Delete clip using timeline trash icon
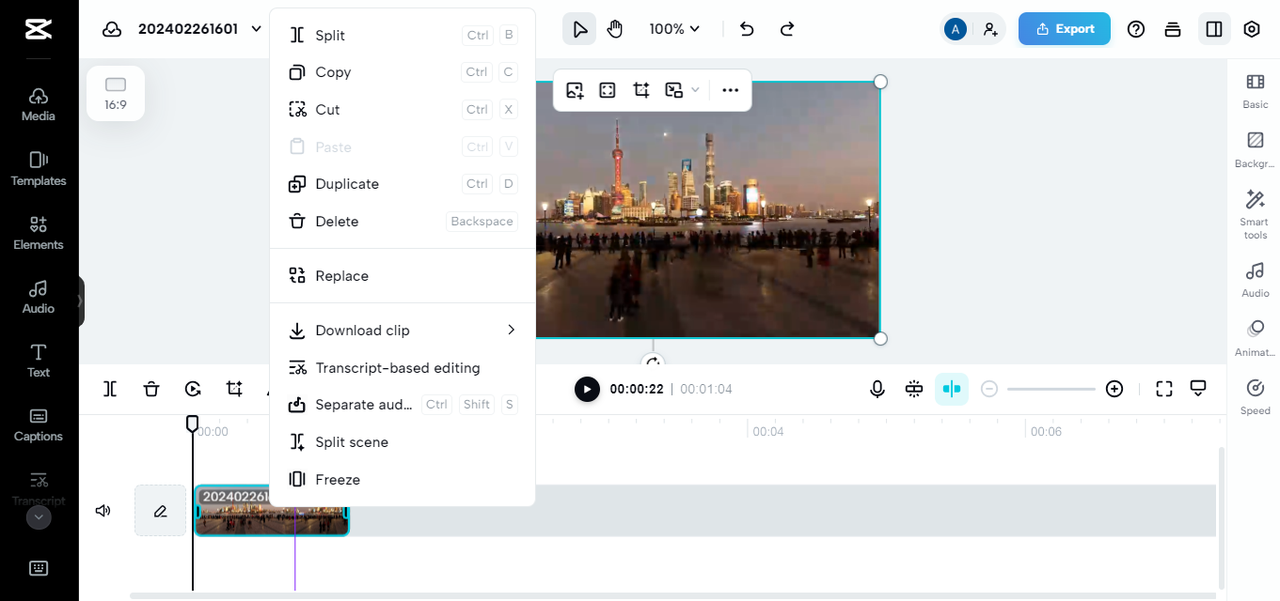 click(x=151, y=389)
